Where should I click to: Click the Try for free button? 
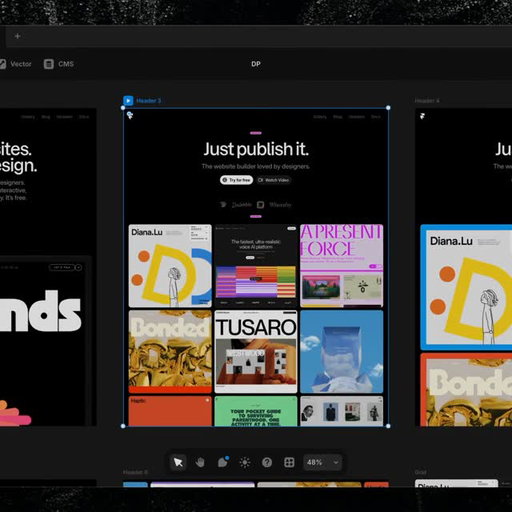click(x=236, y=180)
